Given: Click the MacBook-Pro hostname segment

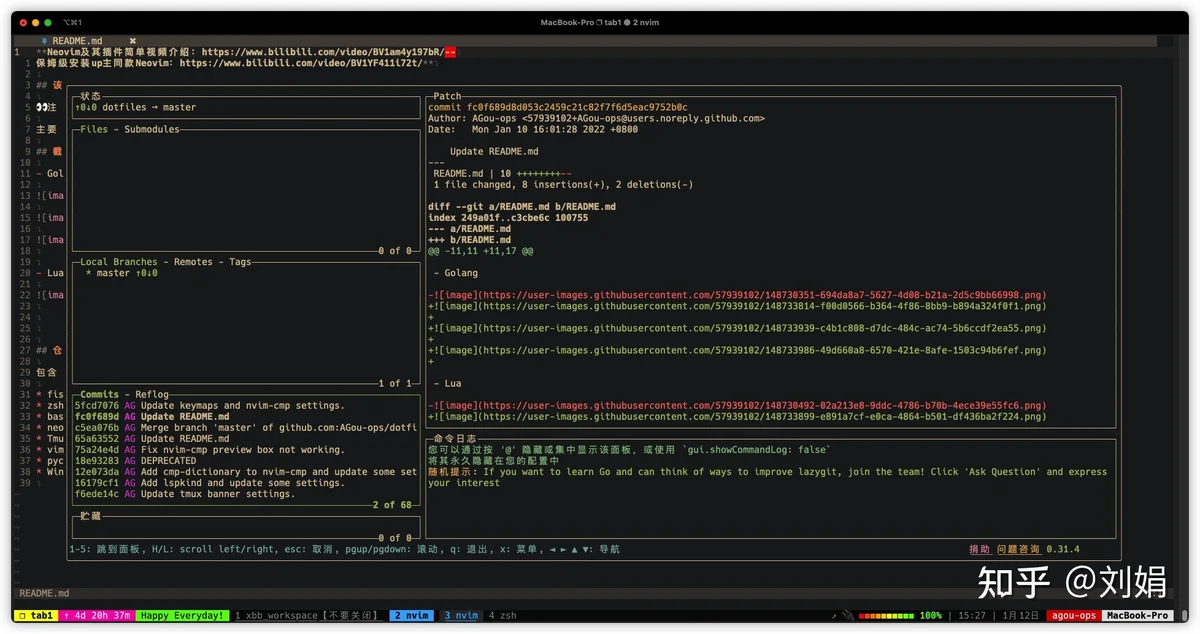Looking at the screenshot, I should point(1138,616).
